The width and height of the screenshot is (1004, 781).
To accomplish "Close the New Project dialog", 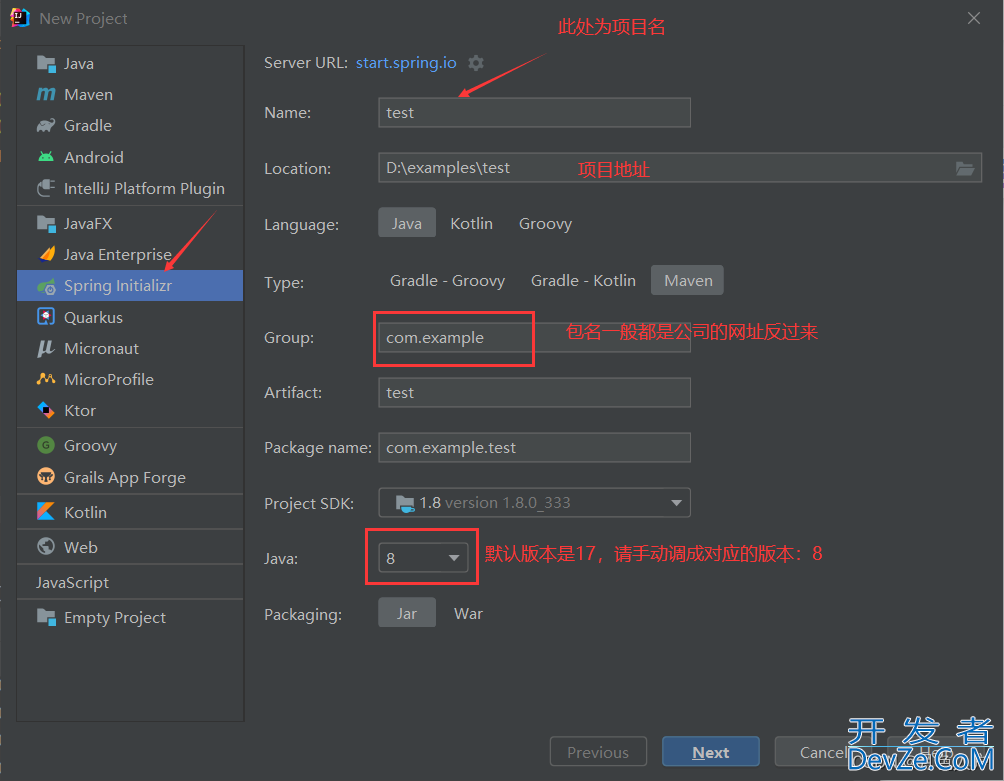I will (x=974, y=19).
